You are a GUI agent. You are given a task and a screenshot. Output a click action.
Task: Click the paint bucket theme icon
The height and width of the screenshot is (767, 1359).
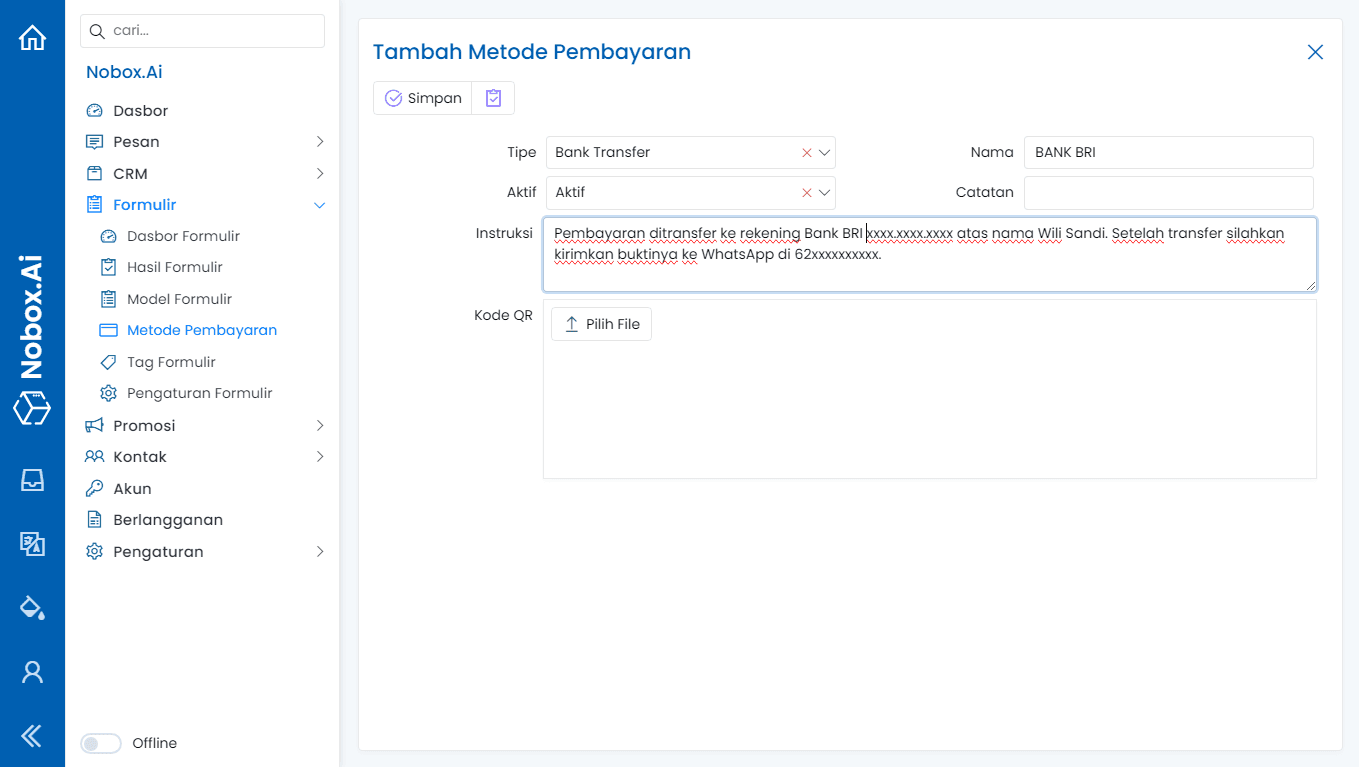(x=32, y=607)
